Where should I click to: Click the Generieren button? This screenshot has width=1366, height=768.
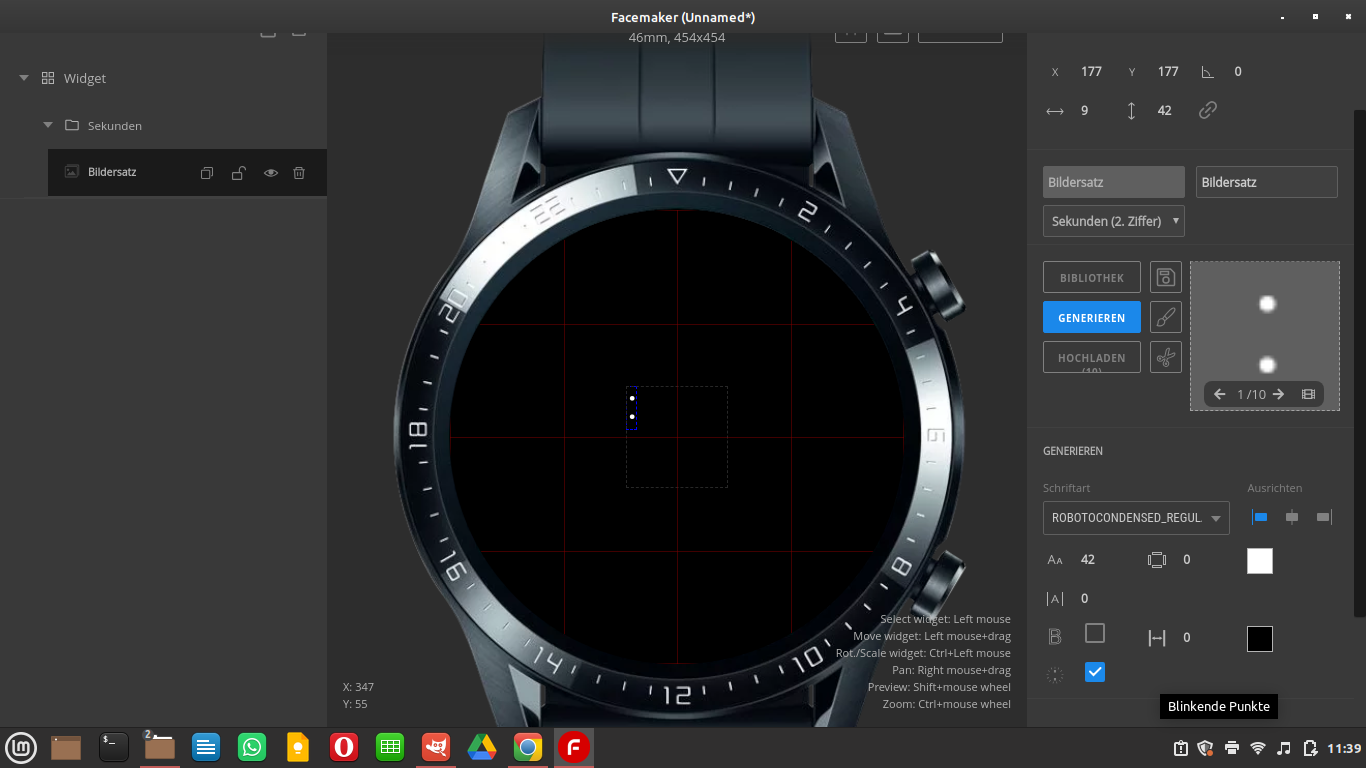[1091, 317]
